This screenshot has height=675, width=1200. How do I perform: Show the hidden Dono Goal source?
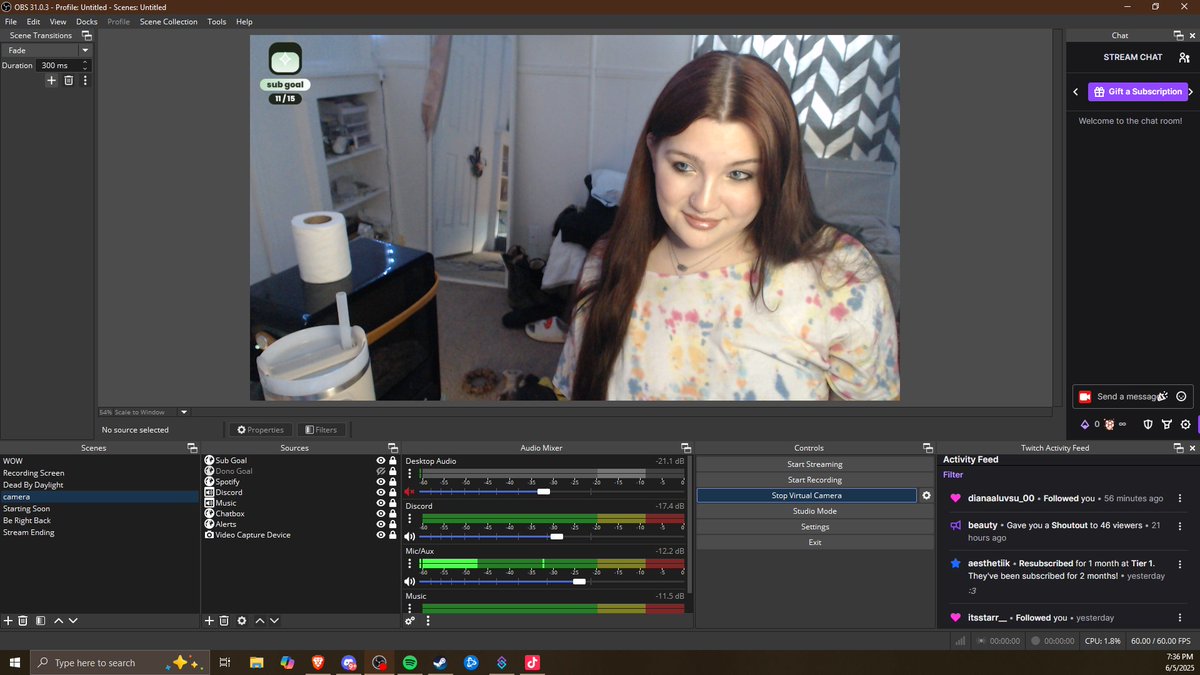click(x=380, y=471)
